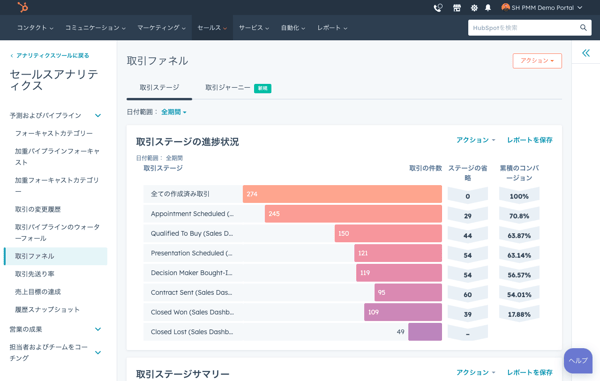This screenshot has height=381, width=600.
Task: Open the 全期間 date range dropdown
Action: (174, 112)
